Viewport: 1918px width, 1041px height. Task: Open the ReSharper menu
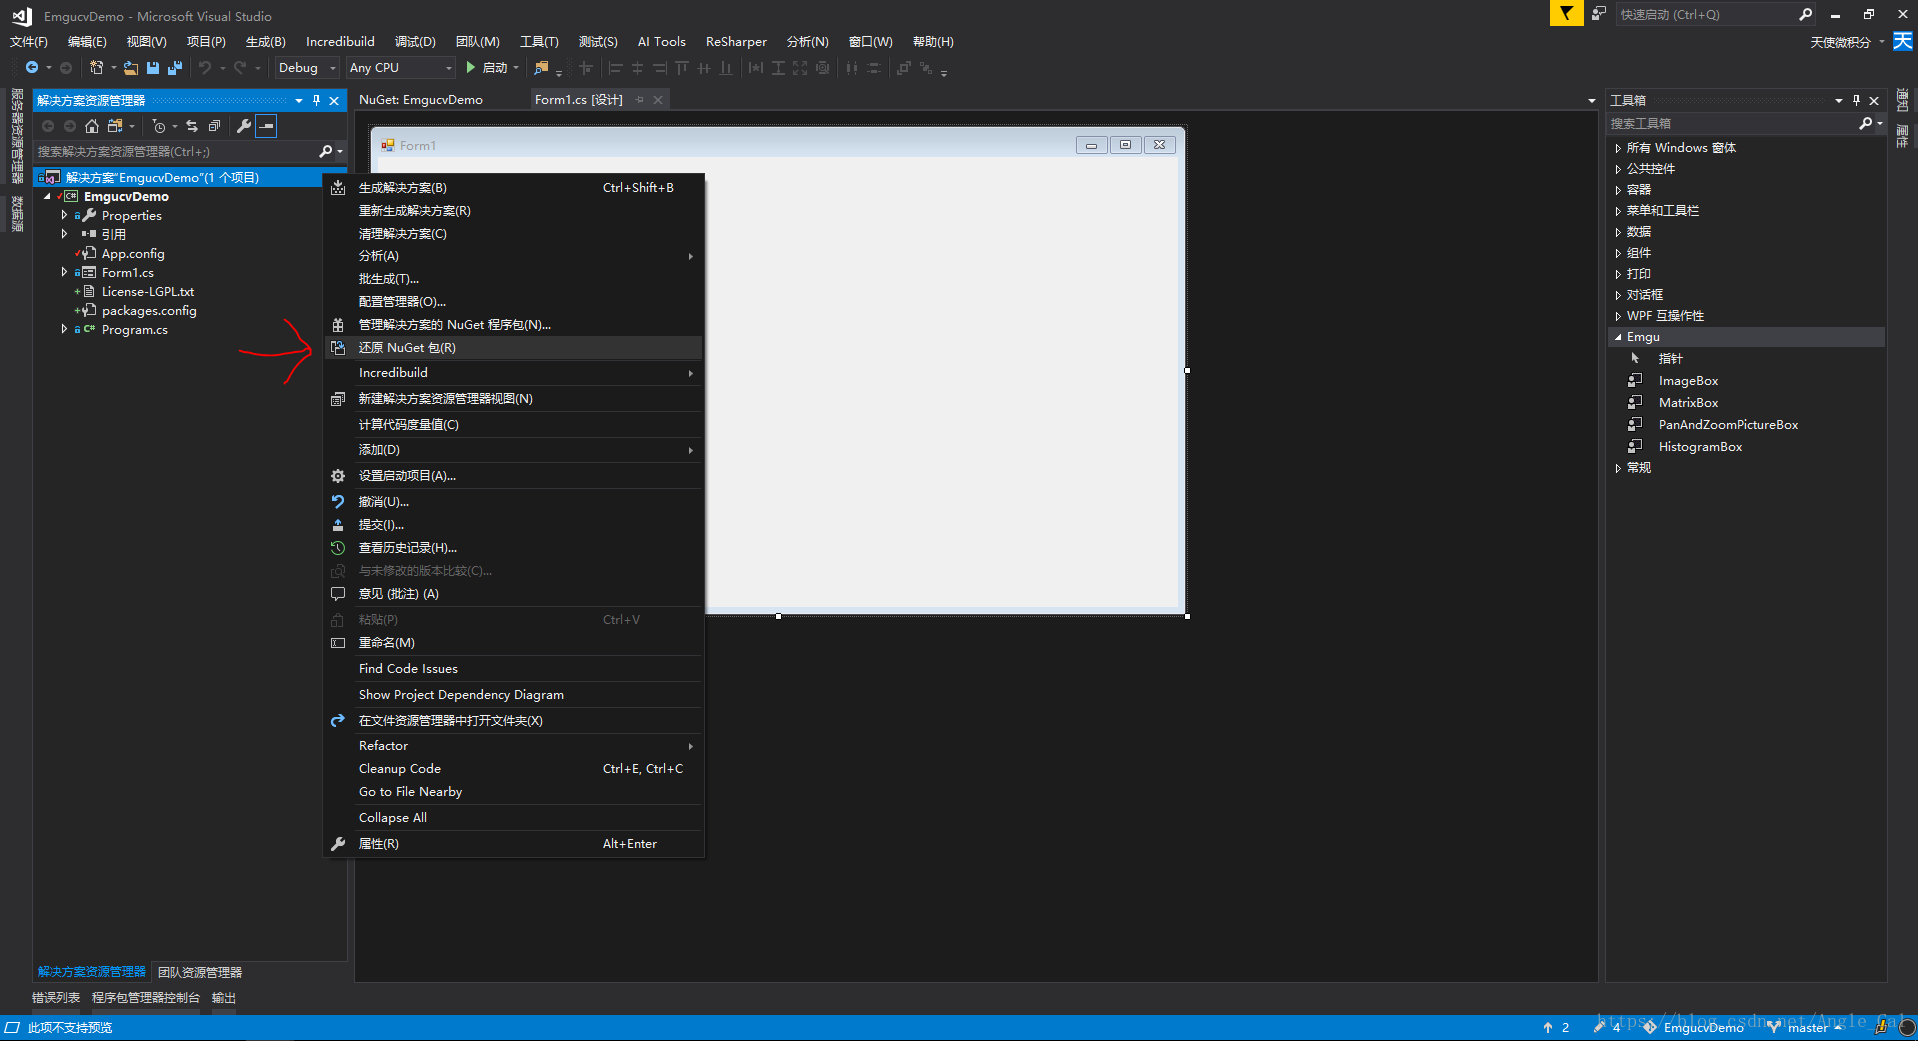click(736, 41)
